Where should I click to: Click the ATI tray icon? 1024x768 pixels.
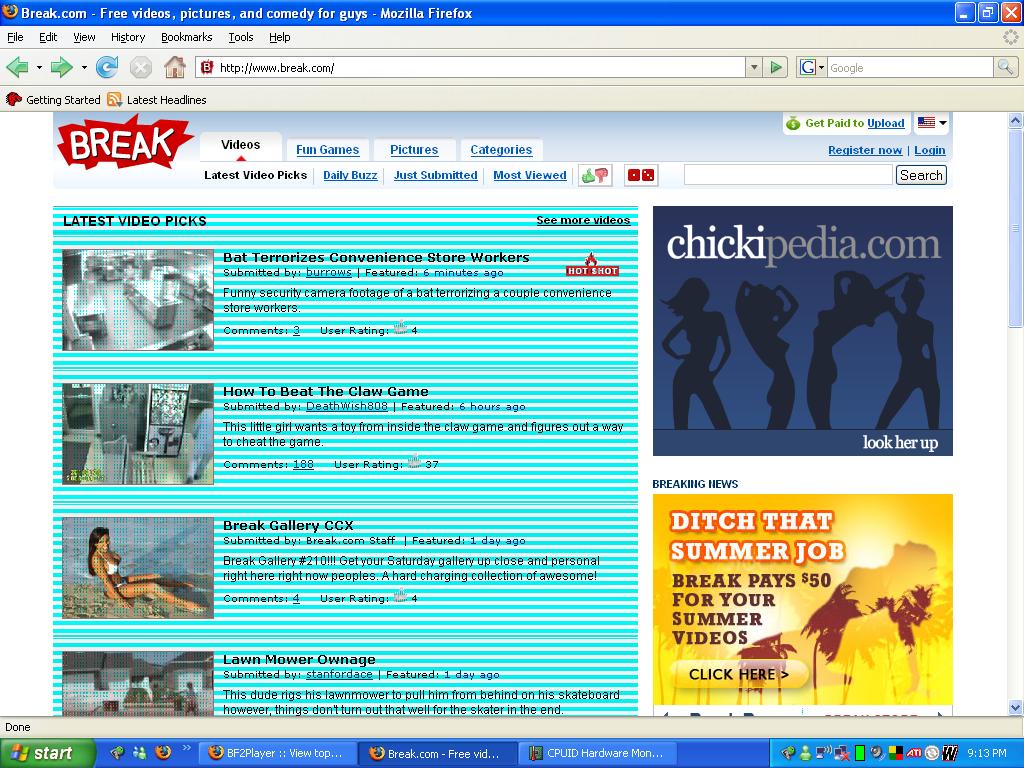click(914, 753)
